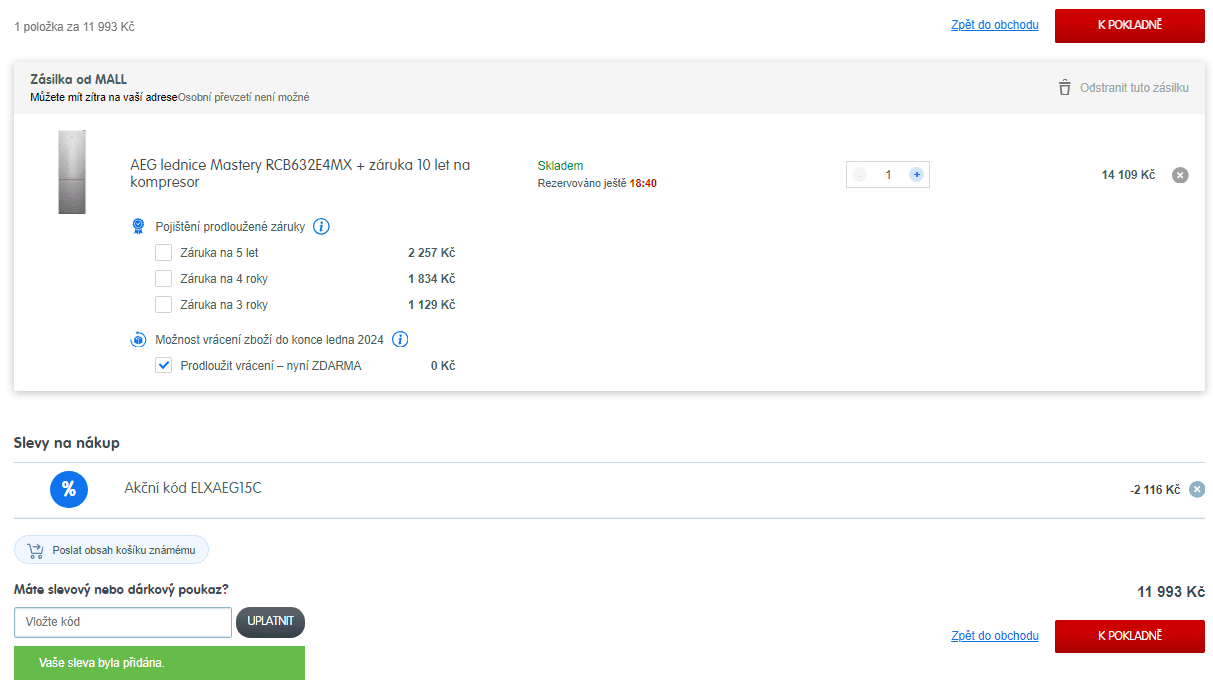Increase quantity with the plus button
The height and width of the screenshot is (680, 1213).
916,175
